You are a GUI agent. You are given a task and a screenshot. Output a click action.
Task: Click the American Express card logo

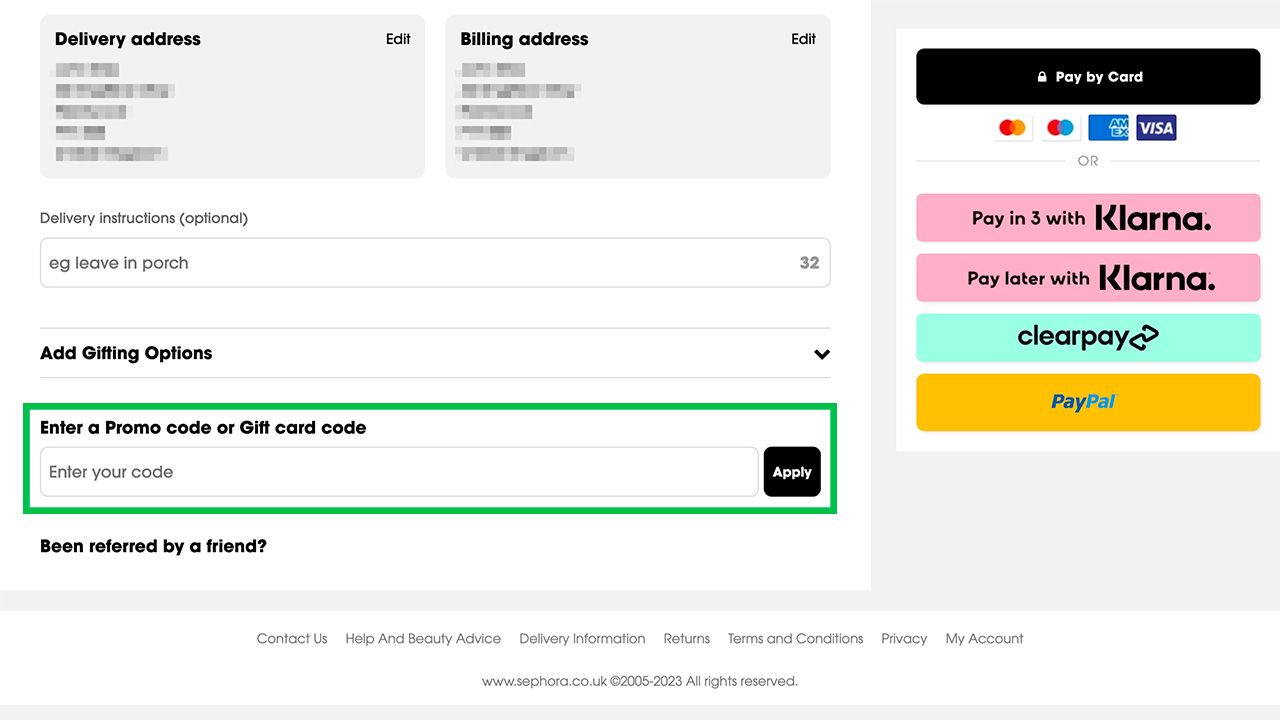pos(1109,128)
